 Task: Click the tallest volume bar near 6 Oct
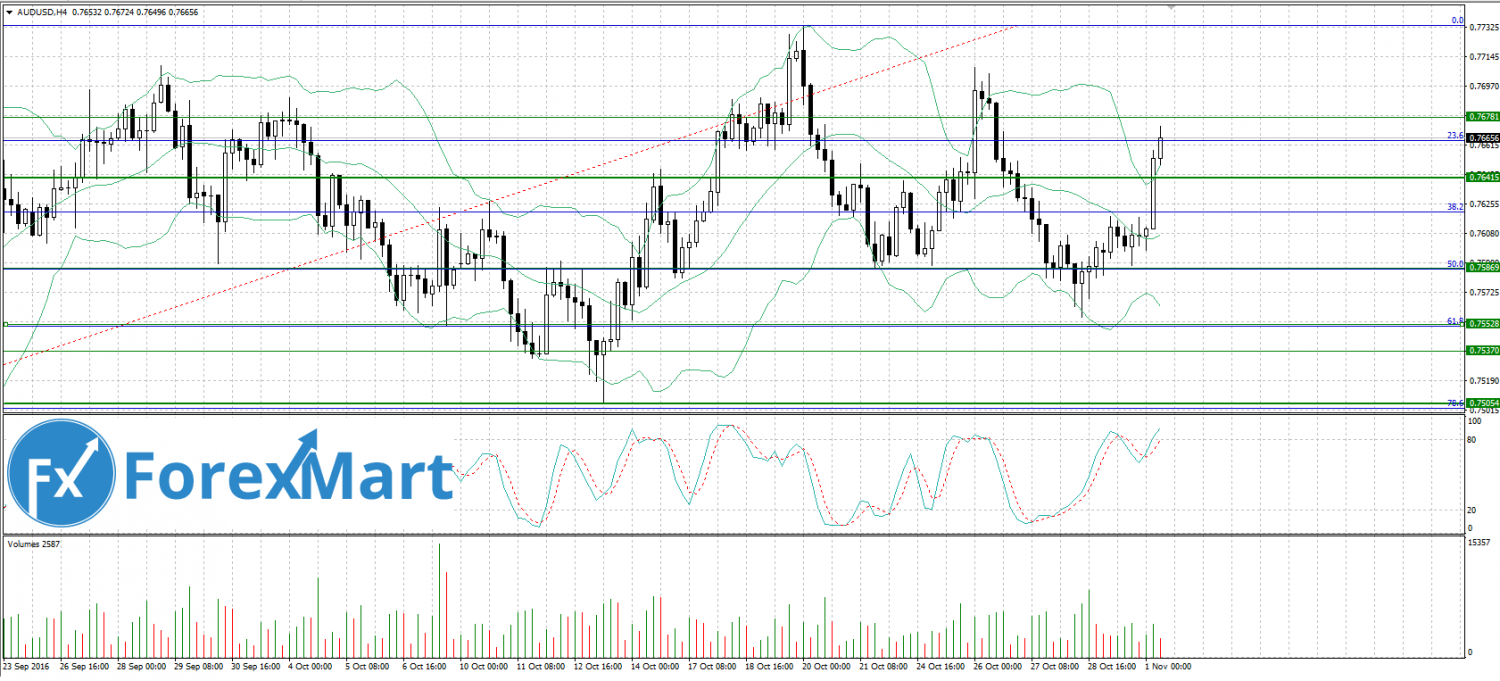[439, 599]
